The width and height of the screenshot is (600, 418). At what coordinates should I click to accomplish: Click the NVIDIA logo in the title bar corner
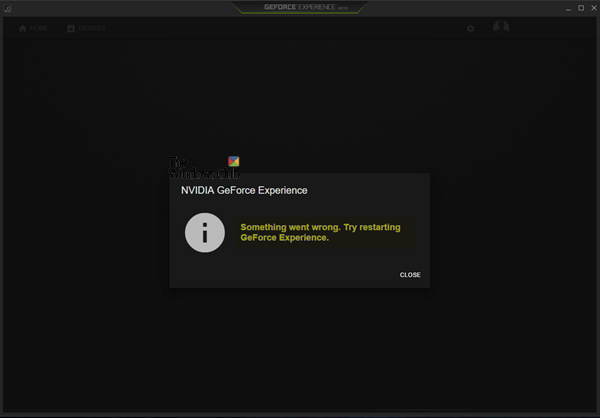[x=7, y=8]
